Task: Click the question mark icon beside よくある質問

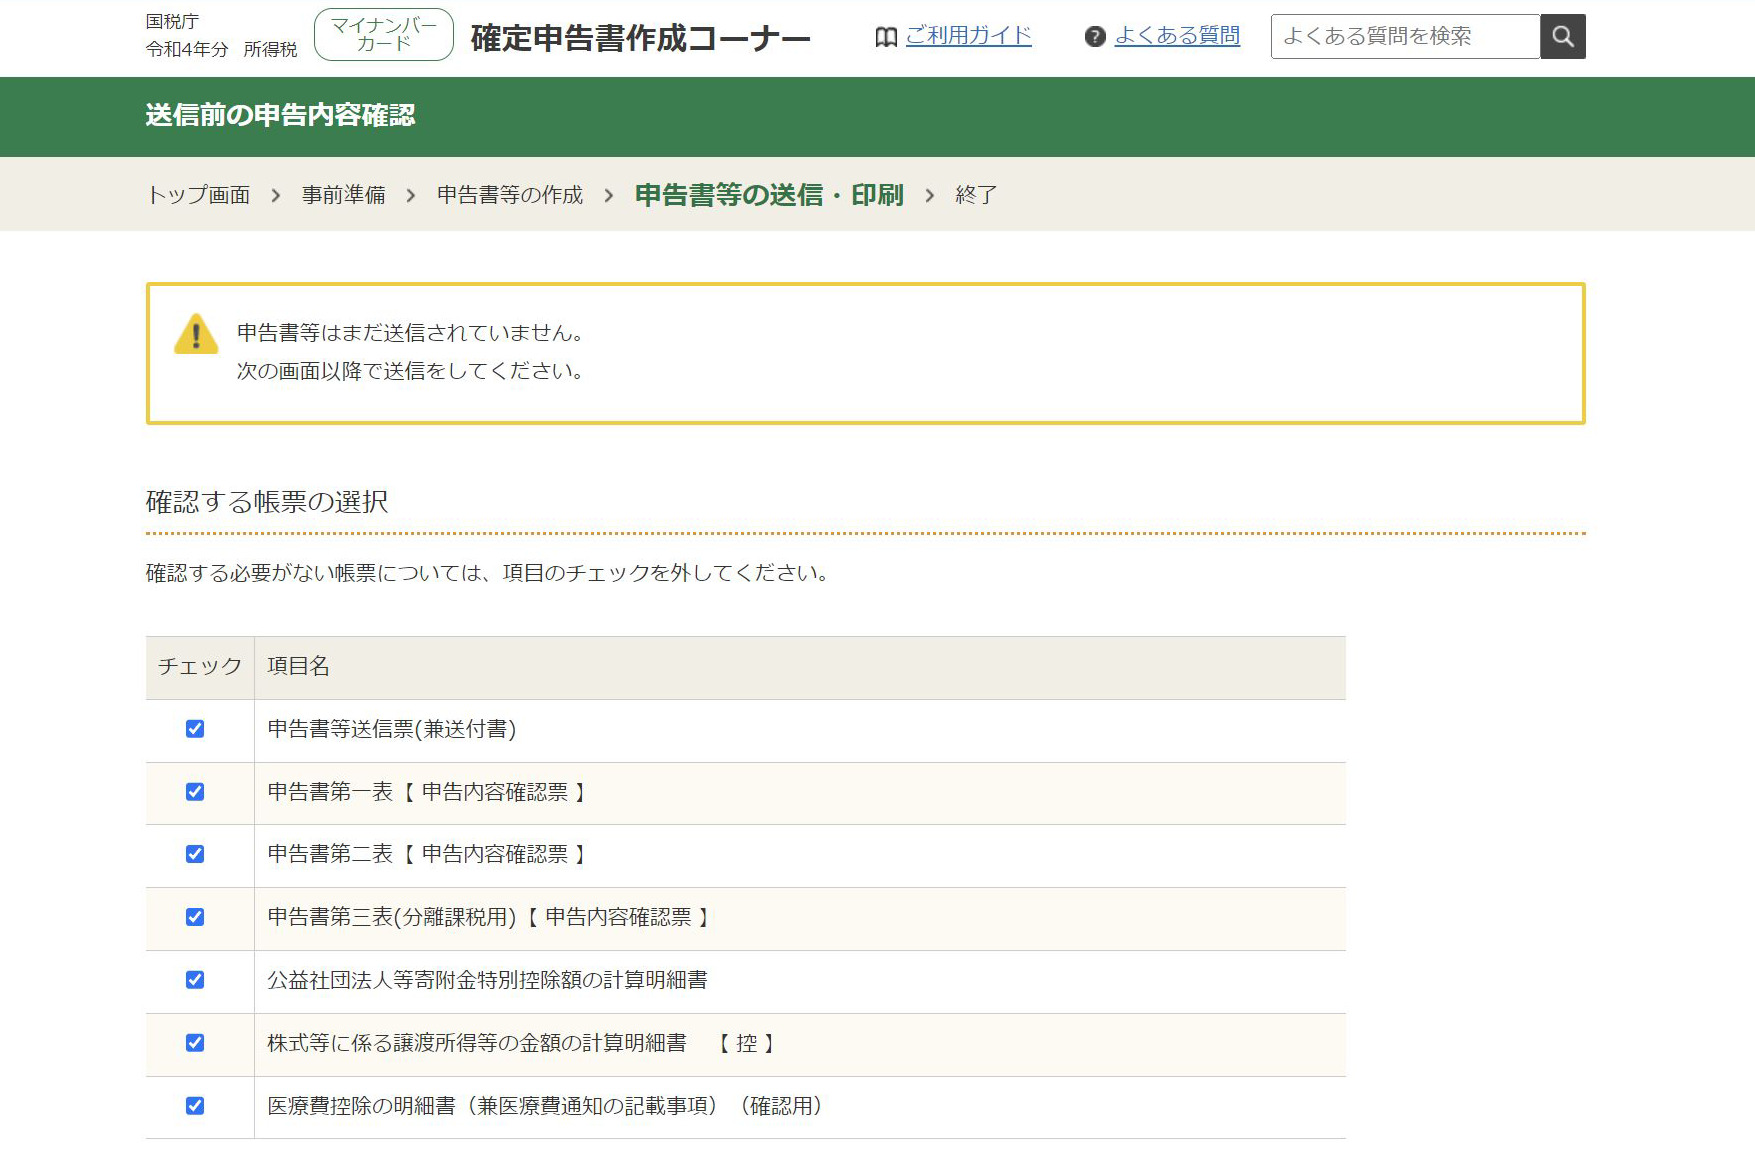Action: [1095, 37]
